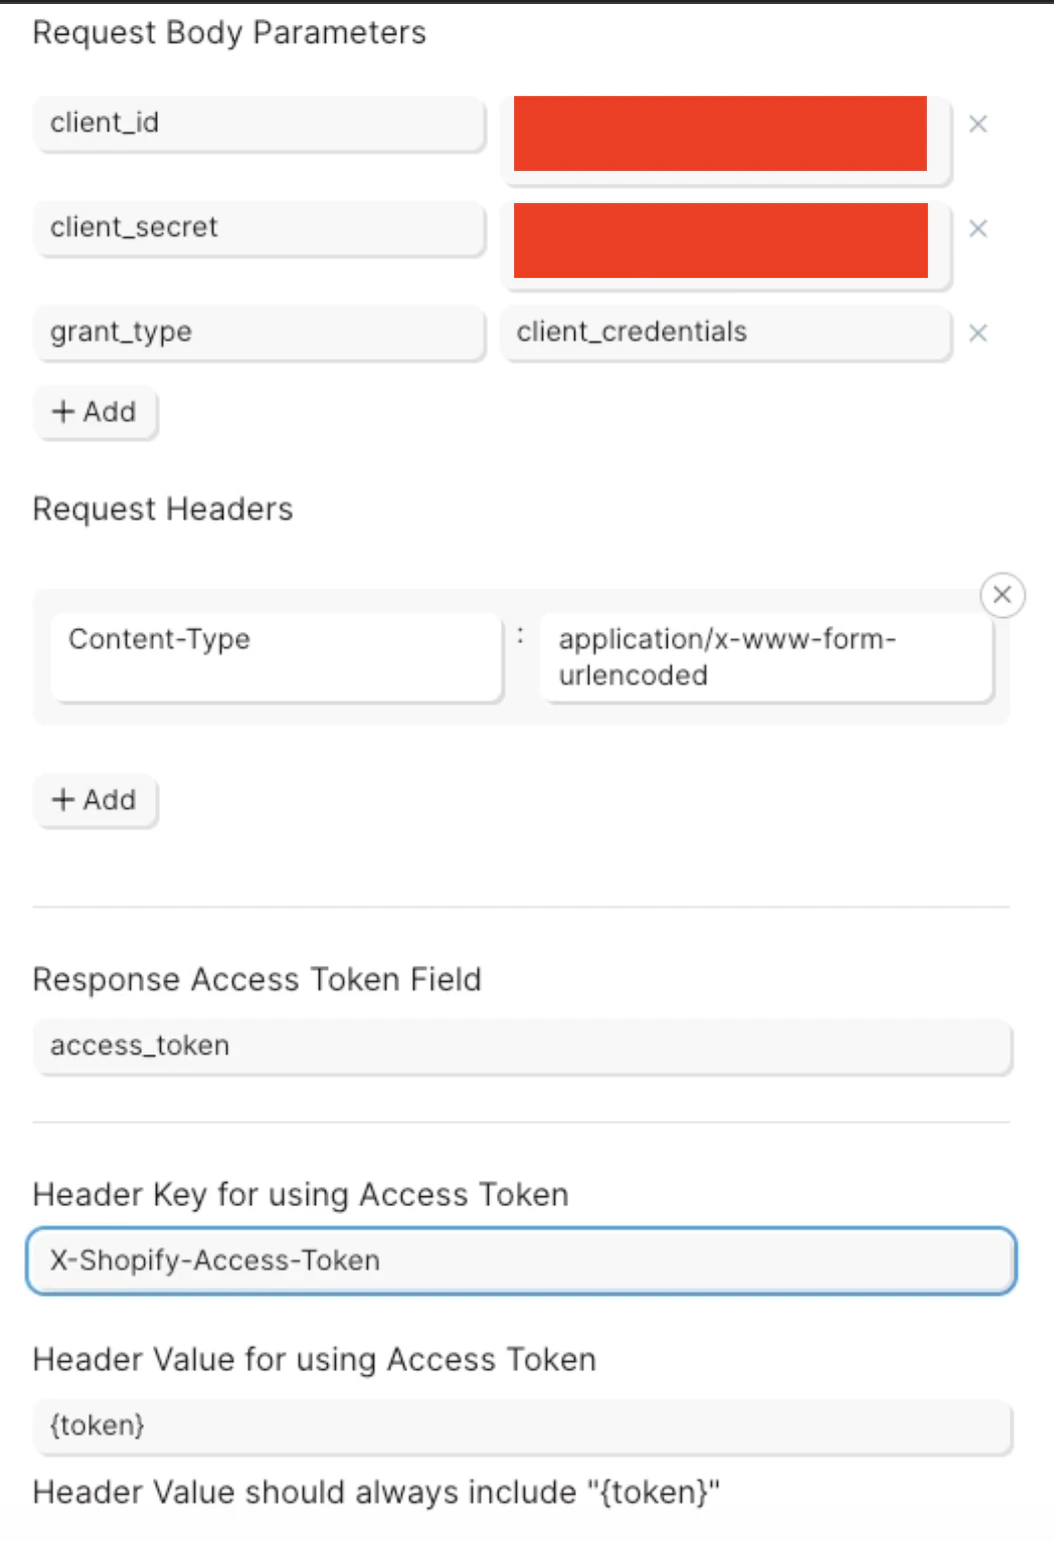1054x1542 pixels.
Task: Click the redacted client_id value field
Action: [x=722, y=133]
